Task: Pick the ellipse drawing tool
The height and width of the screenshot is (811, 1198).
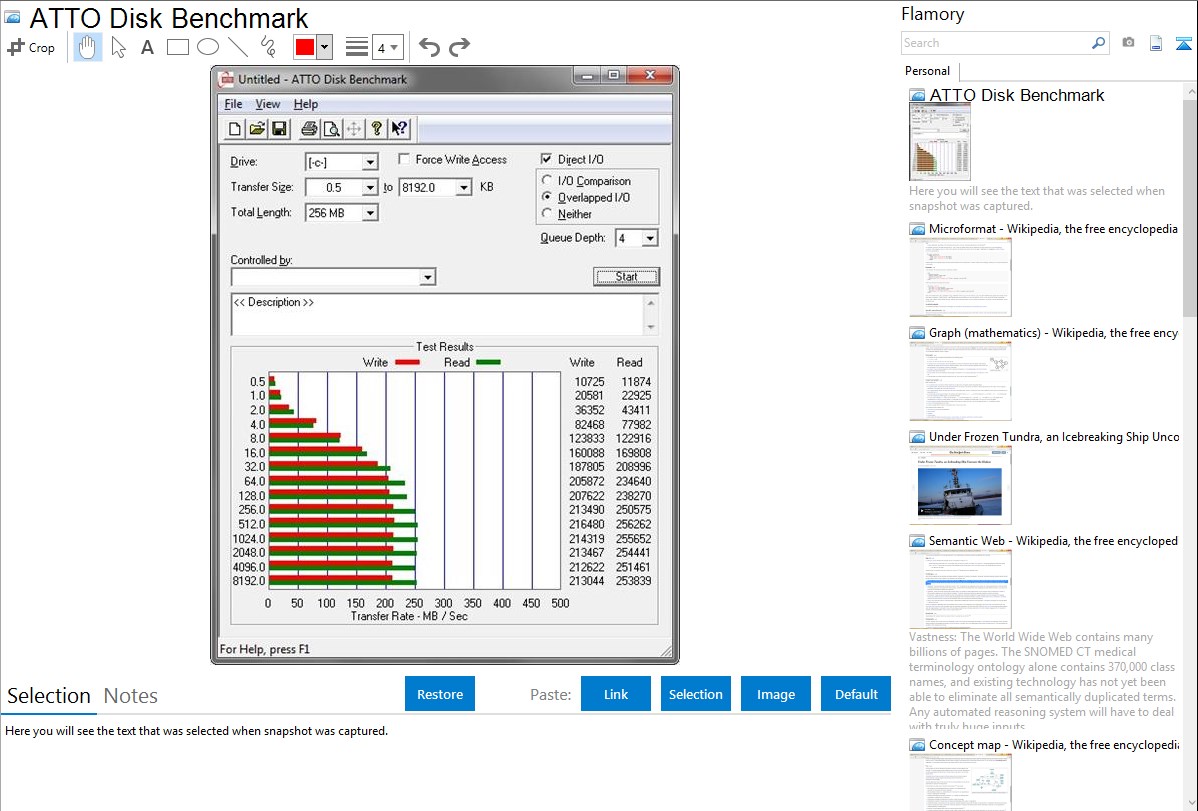Action: tap(208, 47)
